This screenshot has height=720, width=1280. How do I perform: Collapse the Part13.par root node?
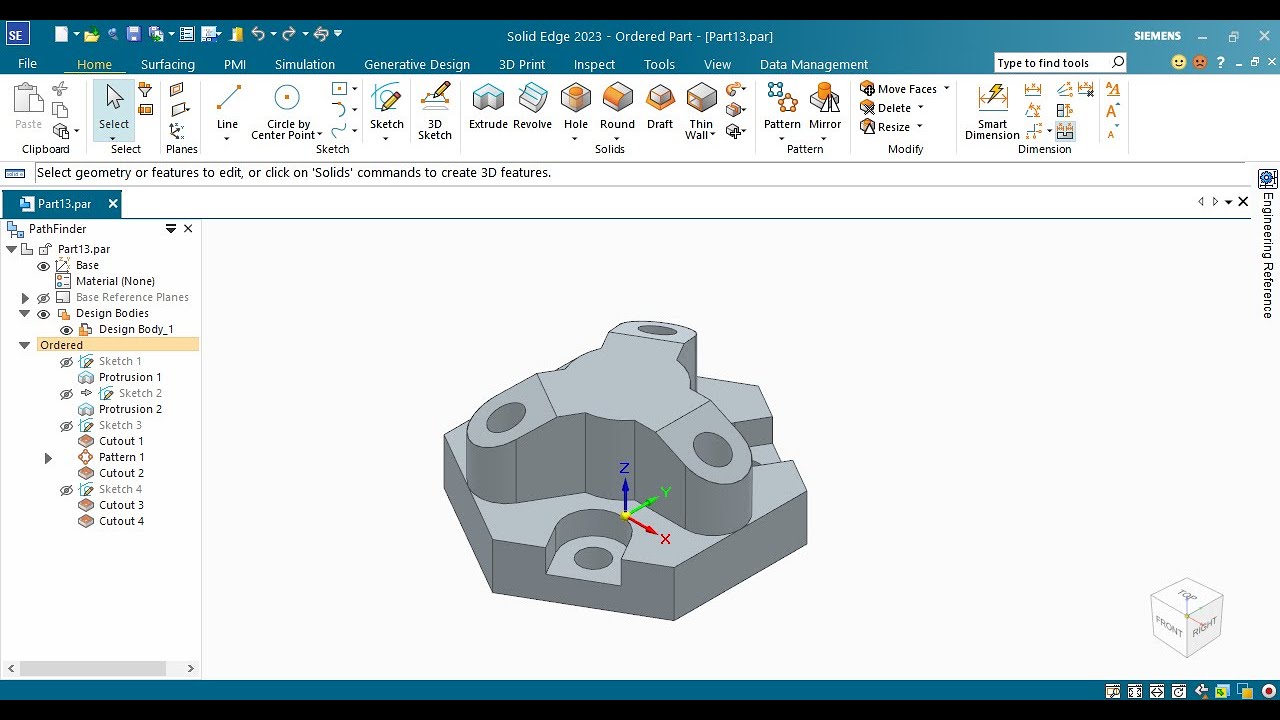tap(12, 249)
